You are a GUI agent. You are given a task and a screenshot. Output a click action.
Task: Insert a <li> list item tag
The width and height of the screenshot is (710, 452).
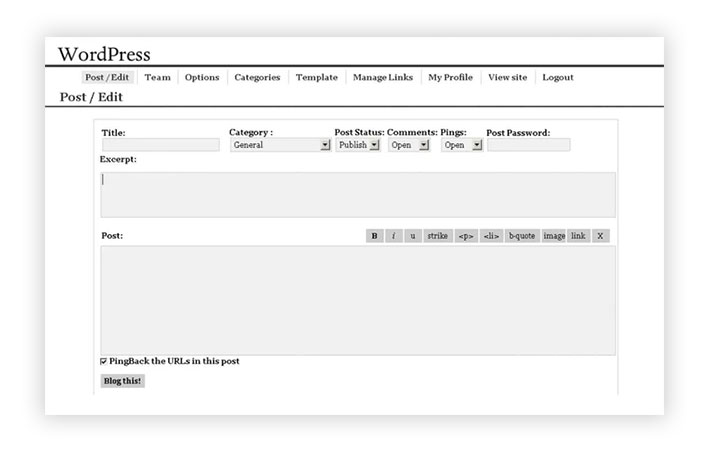(x=491, y=236)
